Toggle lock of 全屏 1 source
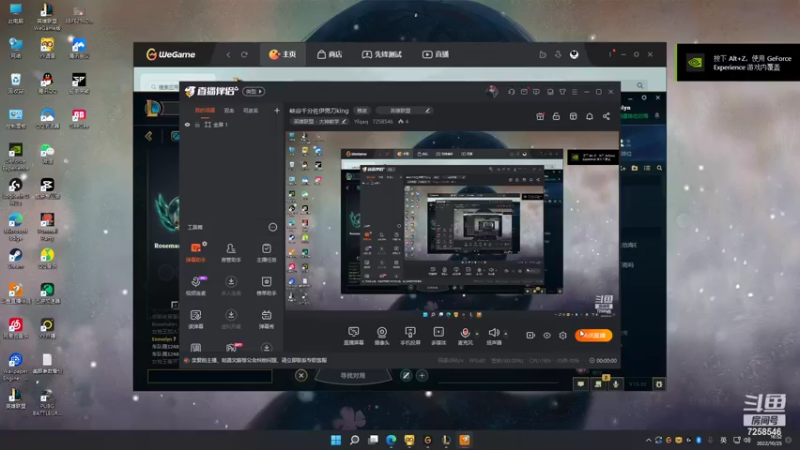The image size is (800, 450). [x=197, y=124]
